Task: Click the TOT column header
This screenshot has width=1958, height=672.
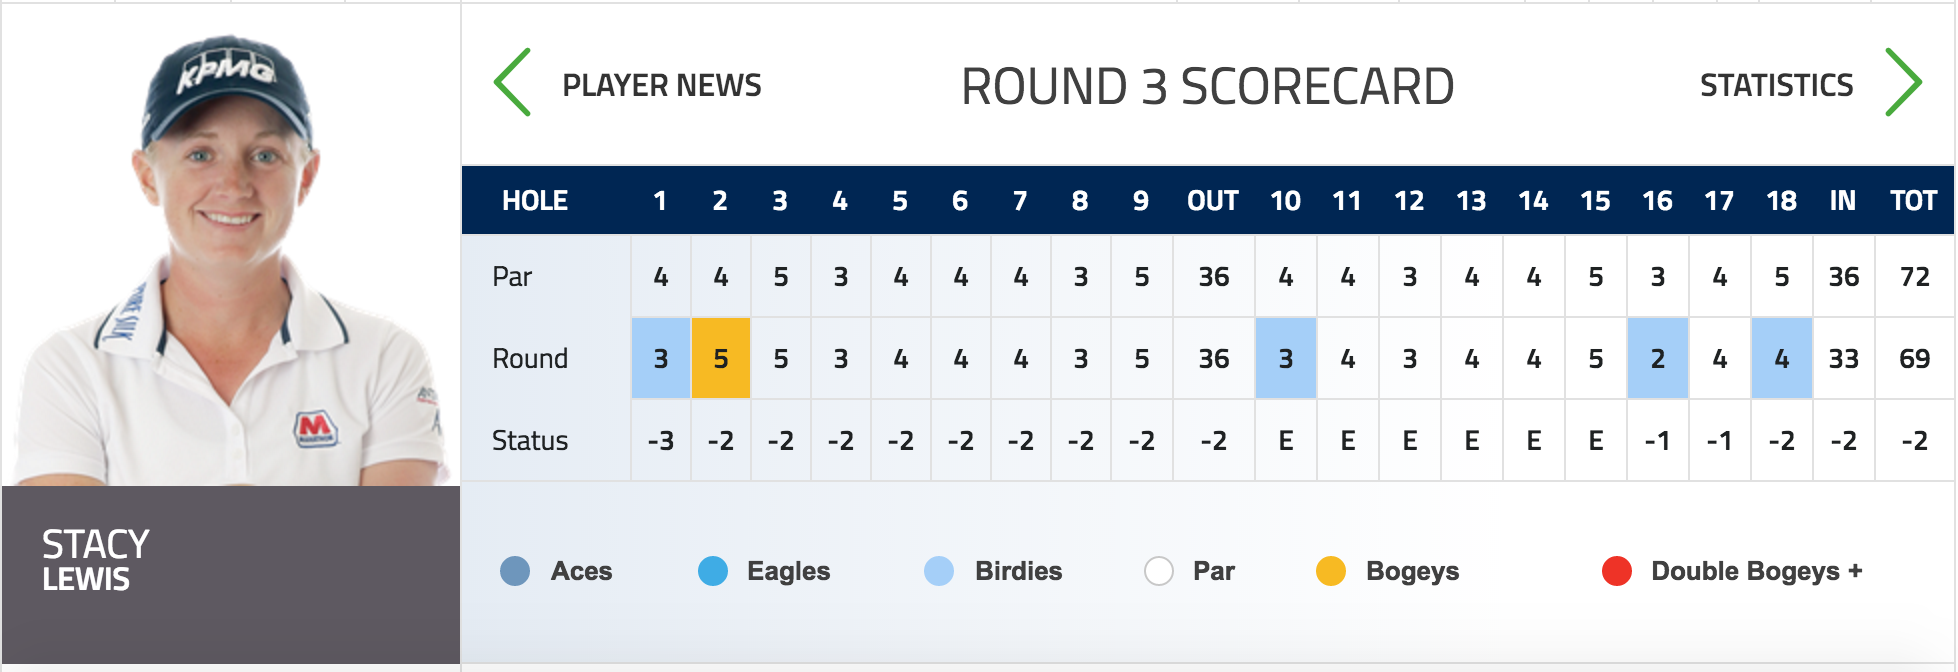Action: [1913, 201]
